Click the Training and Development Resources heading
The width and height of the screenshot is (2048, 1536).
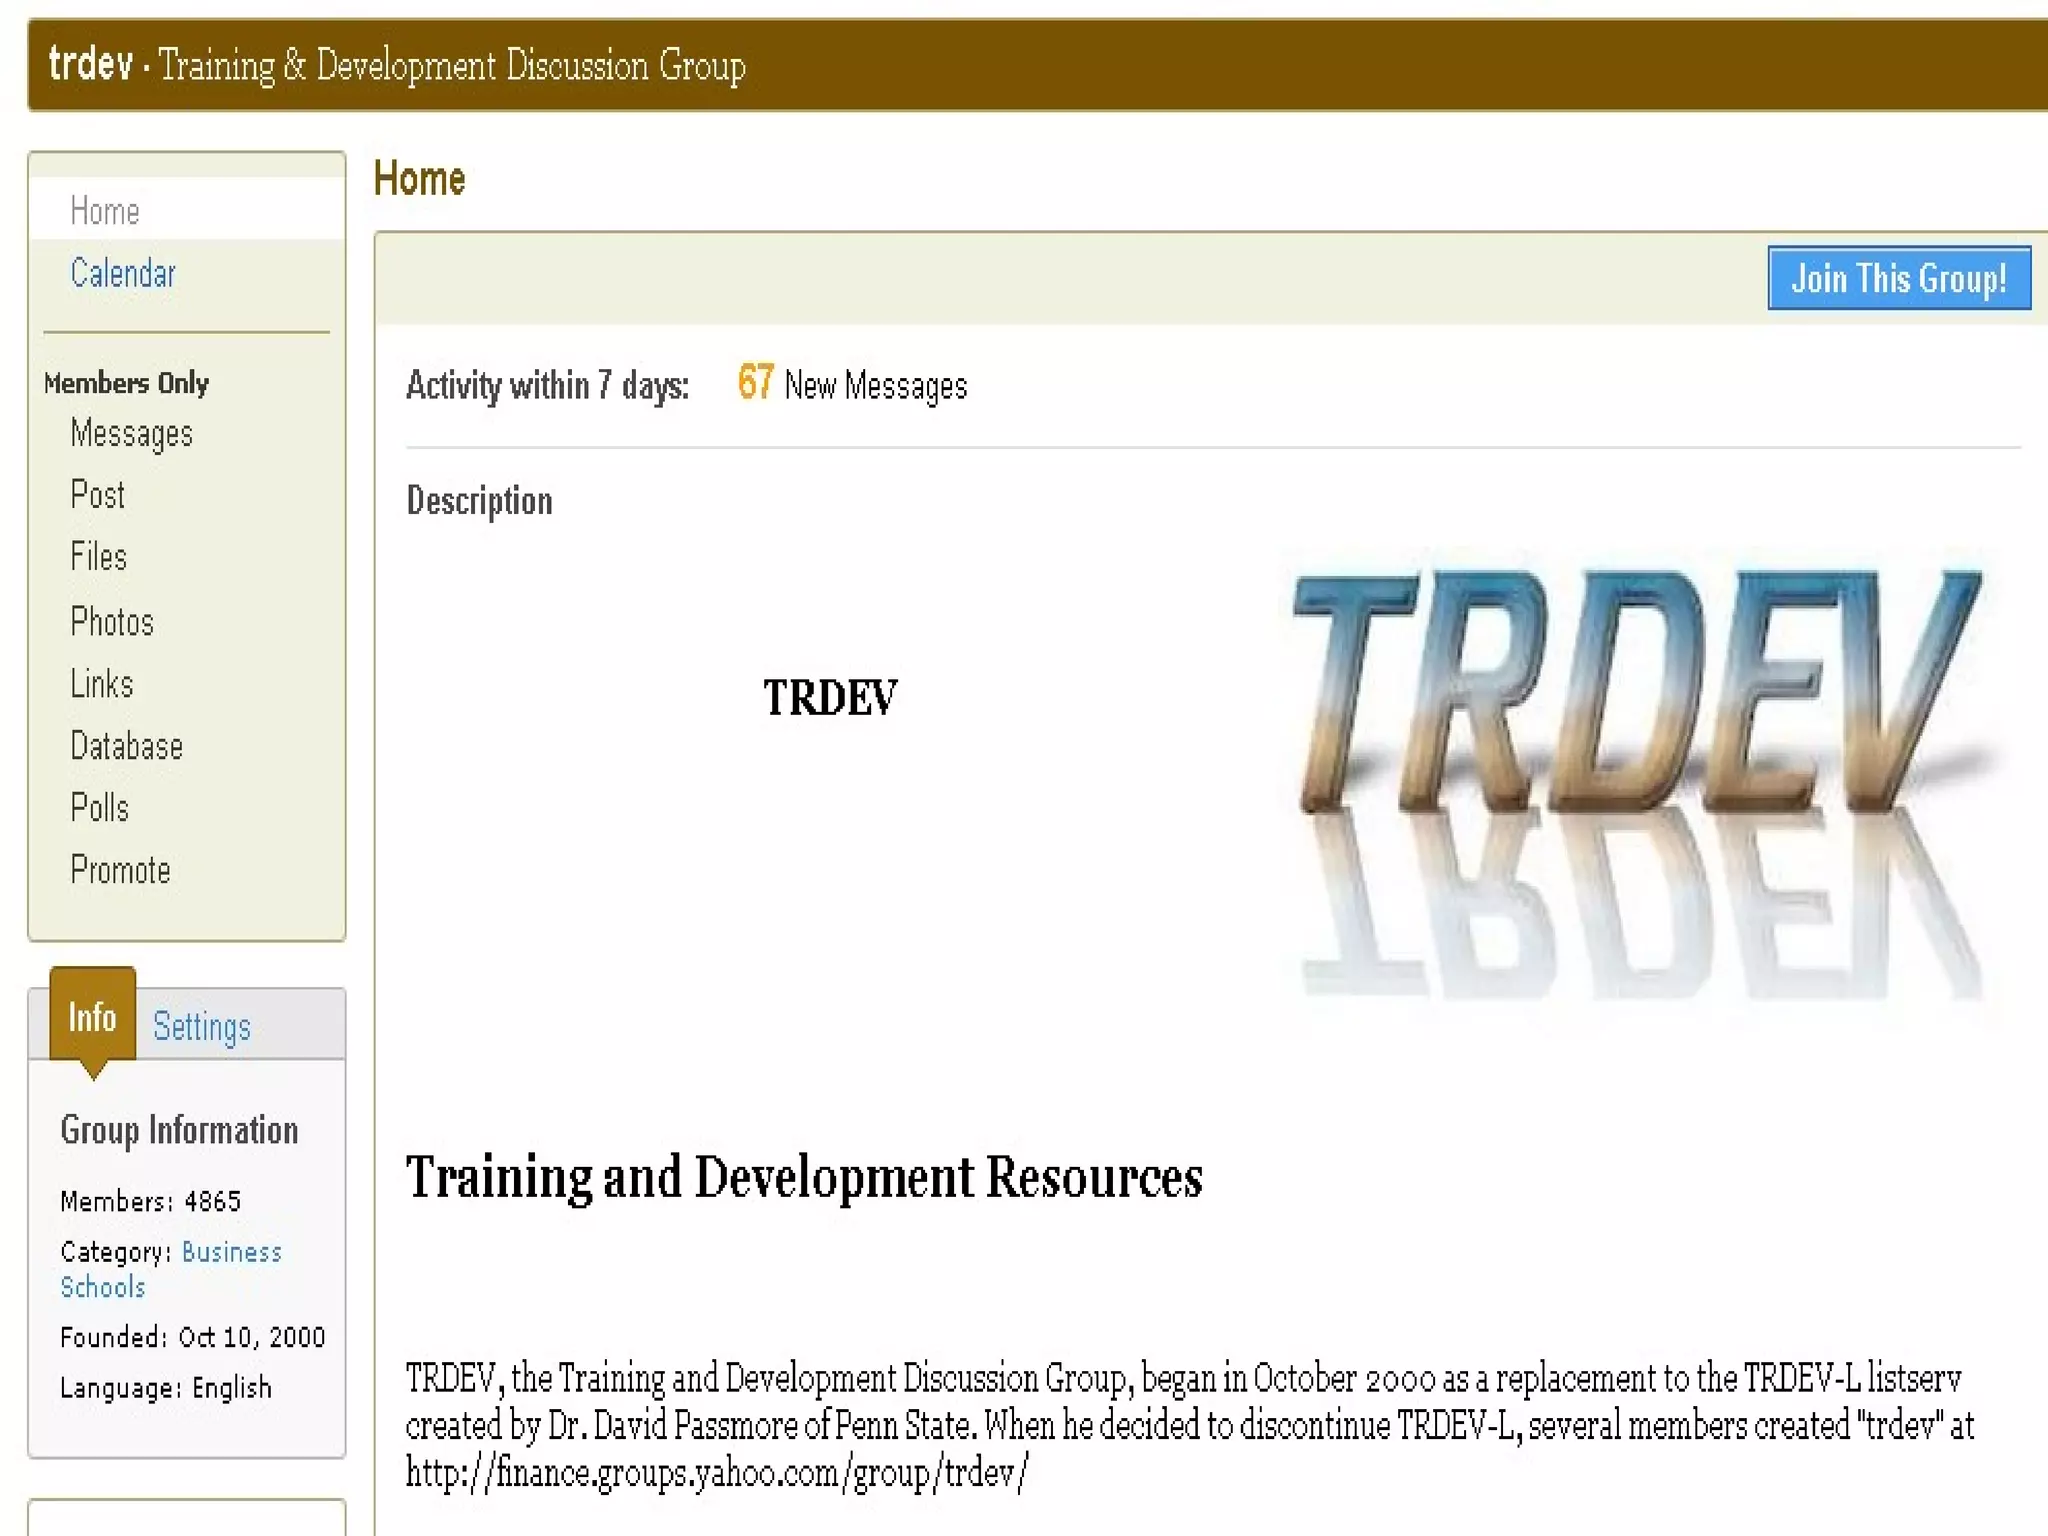click(803, 1177)
